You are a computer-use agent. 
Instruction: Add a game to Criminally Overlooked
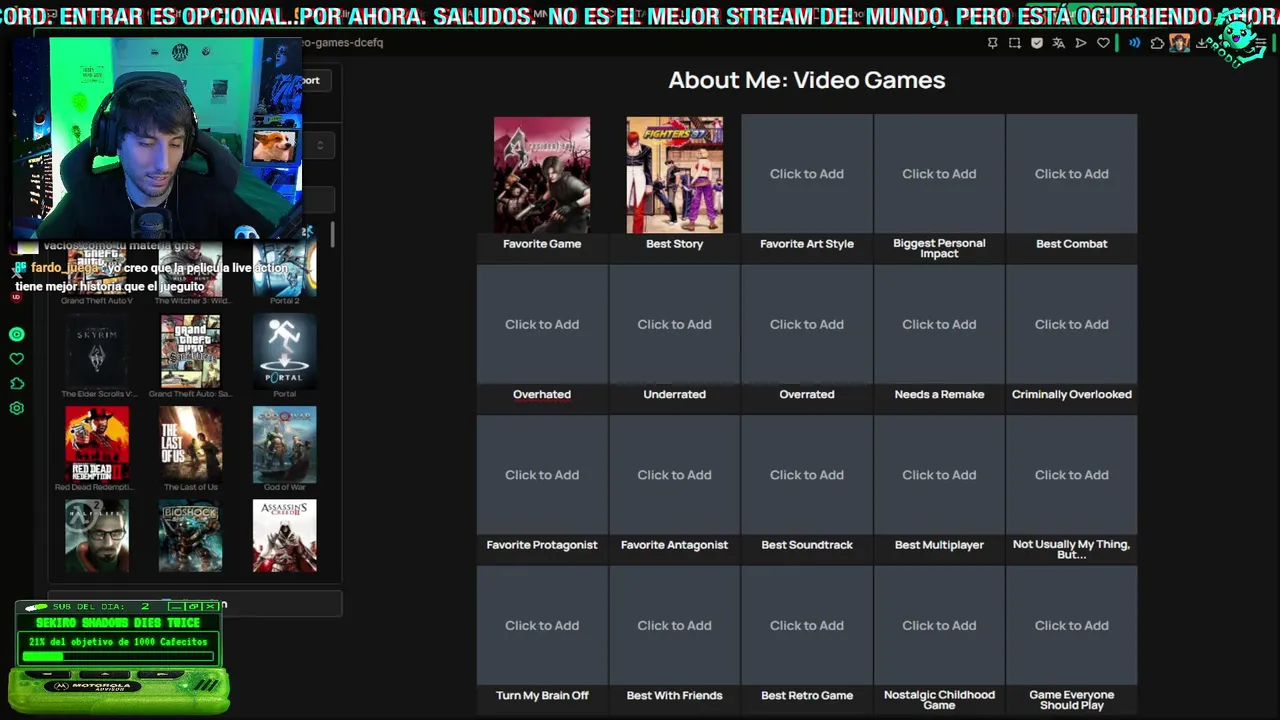pyautogui.click(x=1071, y=324)
